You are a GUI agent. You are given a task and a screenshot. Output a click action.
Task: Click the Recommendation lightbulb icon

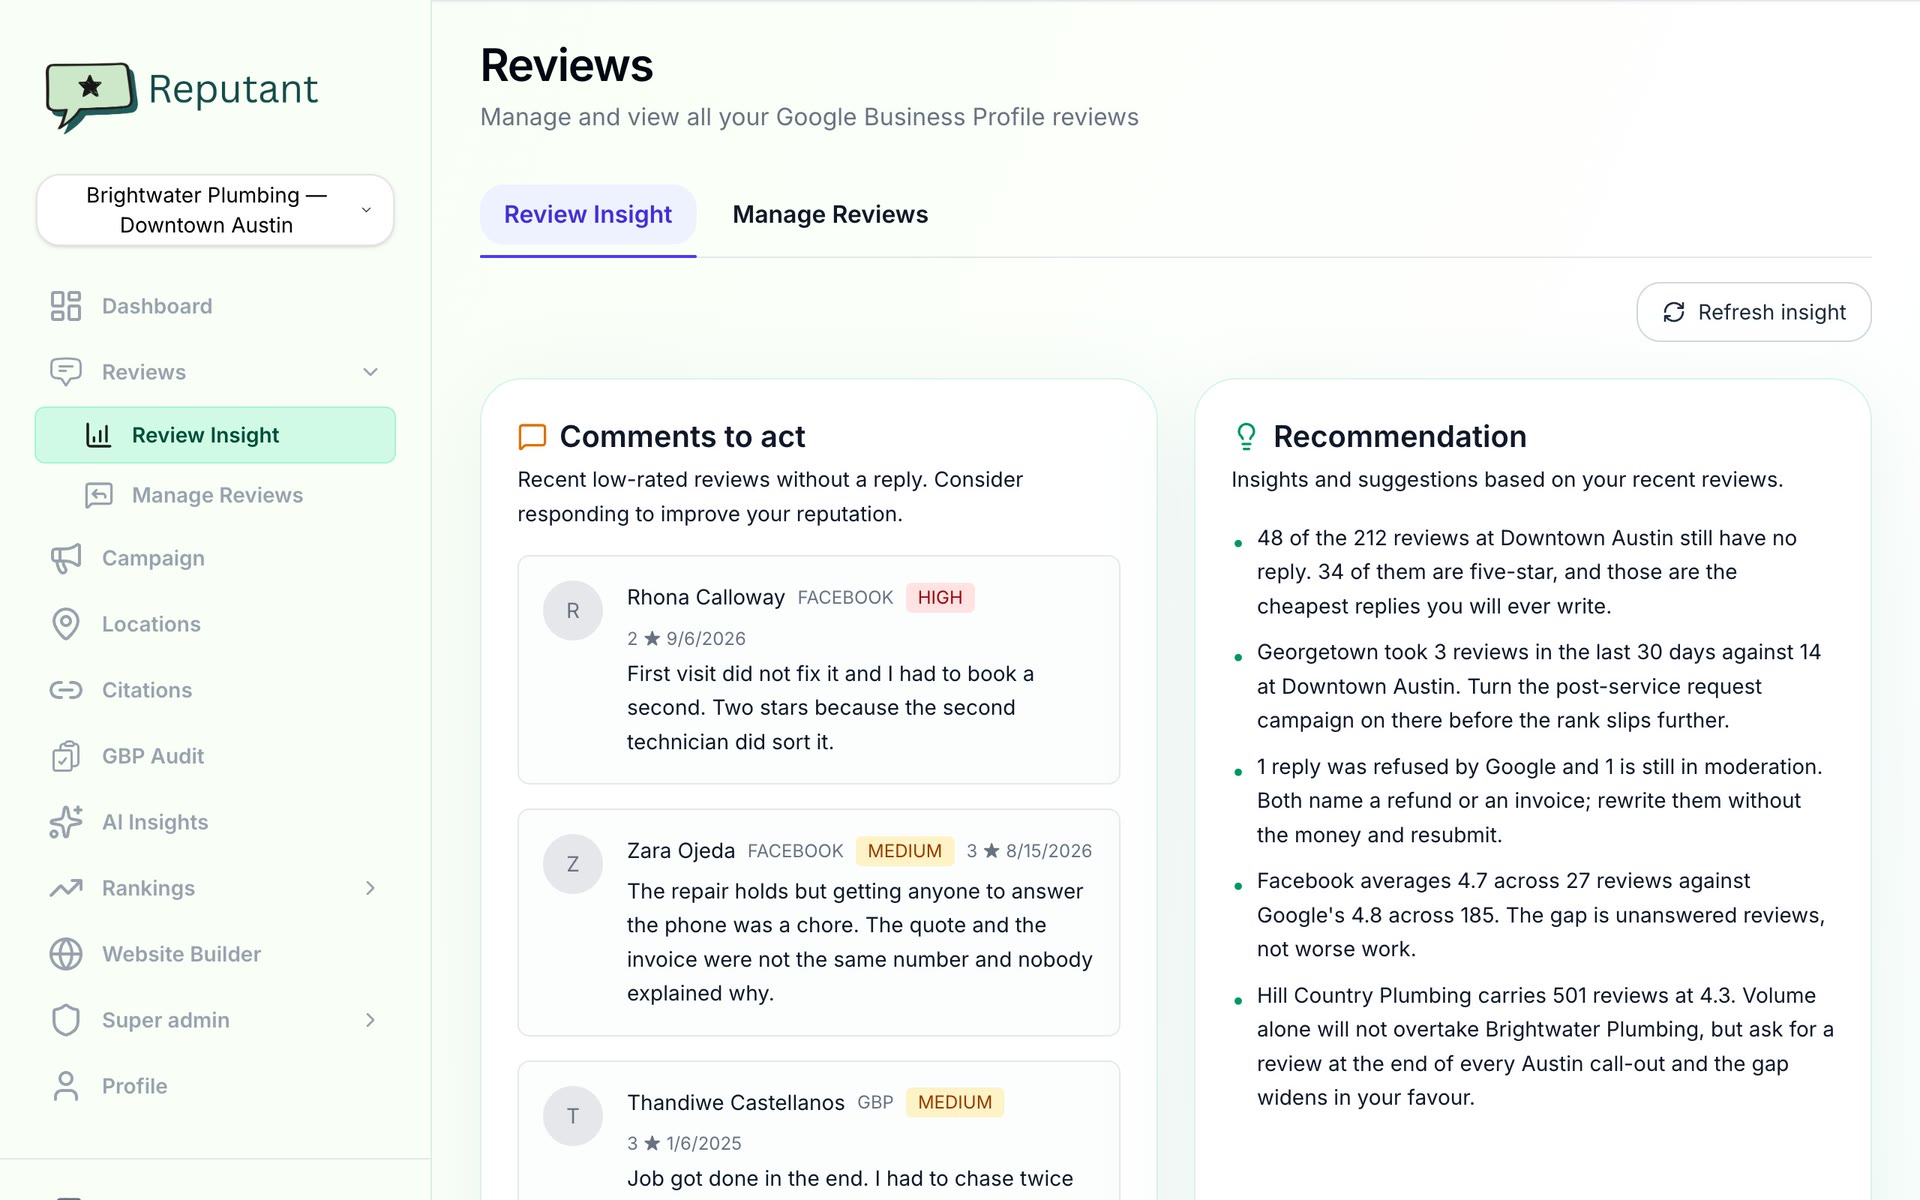click(1246, 437)
